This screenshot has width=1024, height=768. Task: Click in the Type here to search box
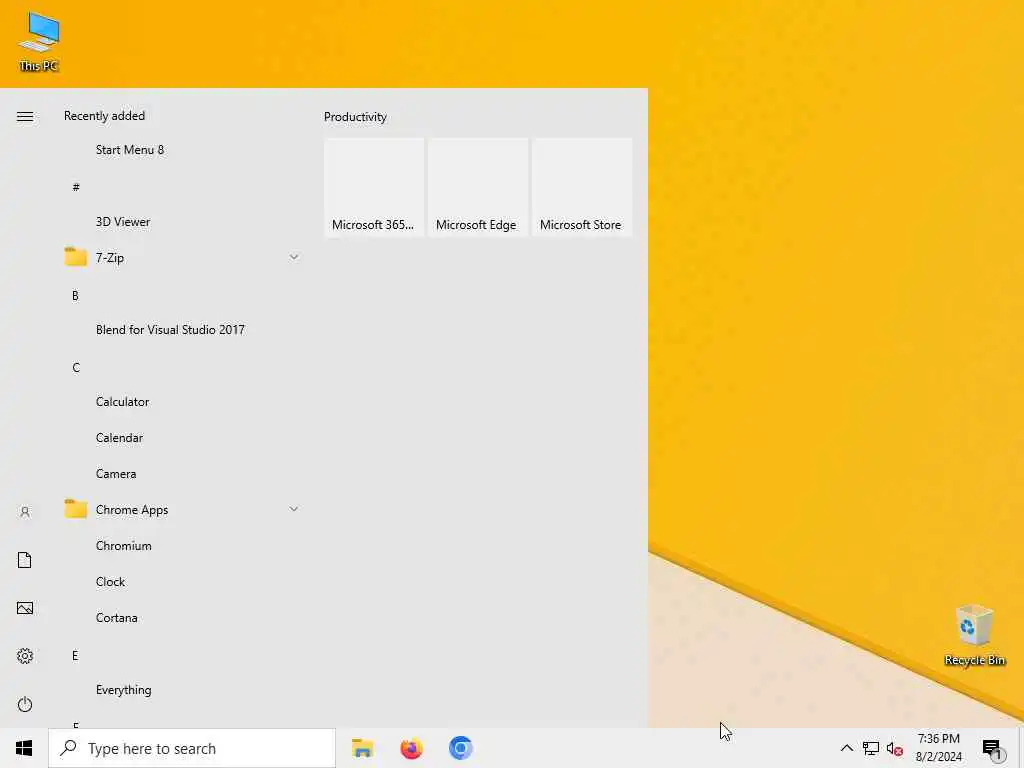point(192,748)
